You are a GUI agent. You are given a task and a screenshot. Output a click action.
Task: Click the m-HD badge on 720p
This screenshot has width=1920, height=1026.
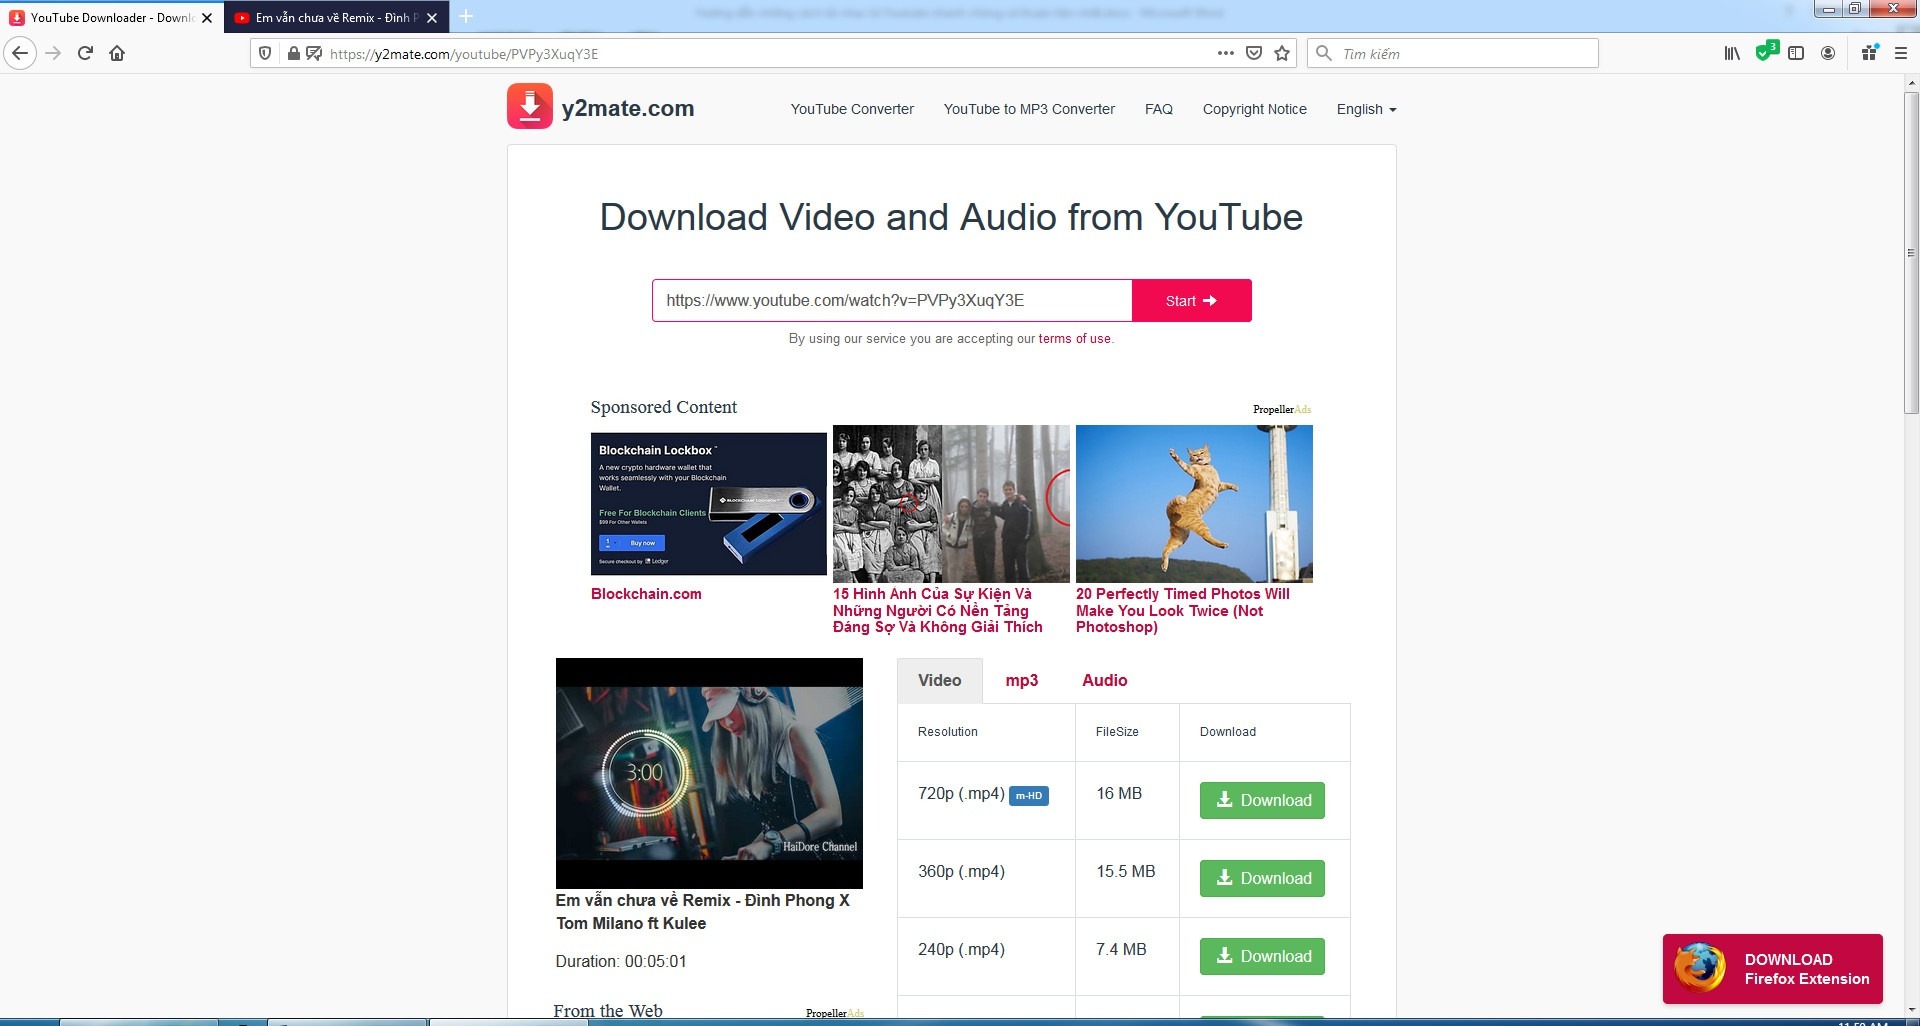pos(1029,796)
